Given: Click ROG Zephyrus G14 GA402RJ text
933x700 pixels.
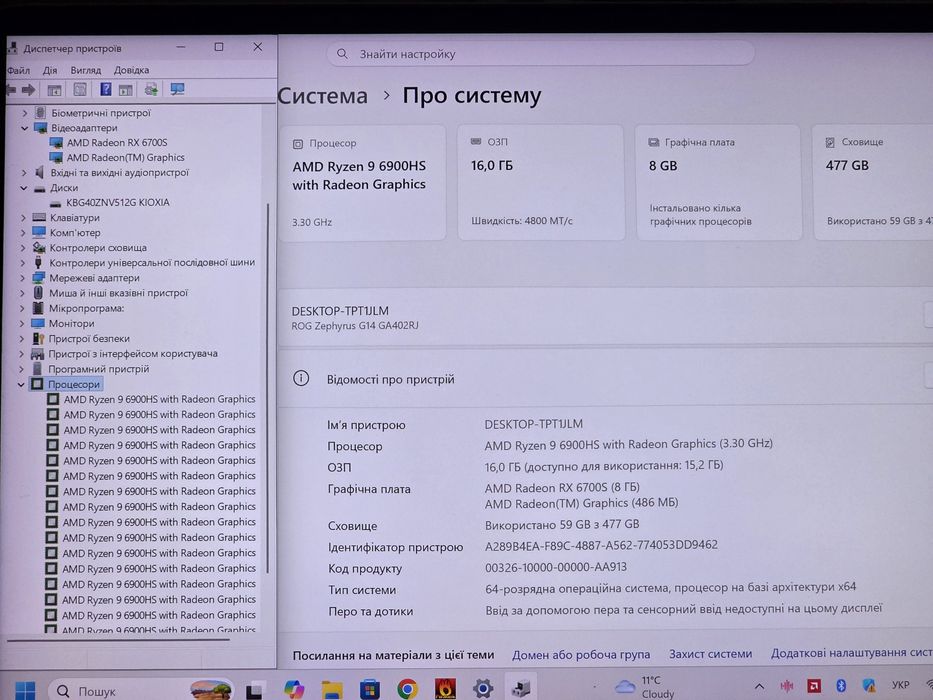Looking at the screenshot, I should [x=355, y=326].
